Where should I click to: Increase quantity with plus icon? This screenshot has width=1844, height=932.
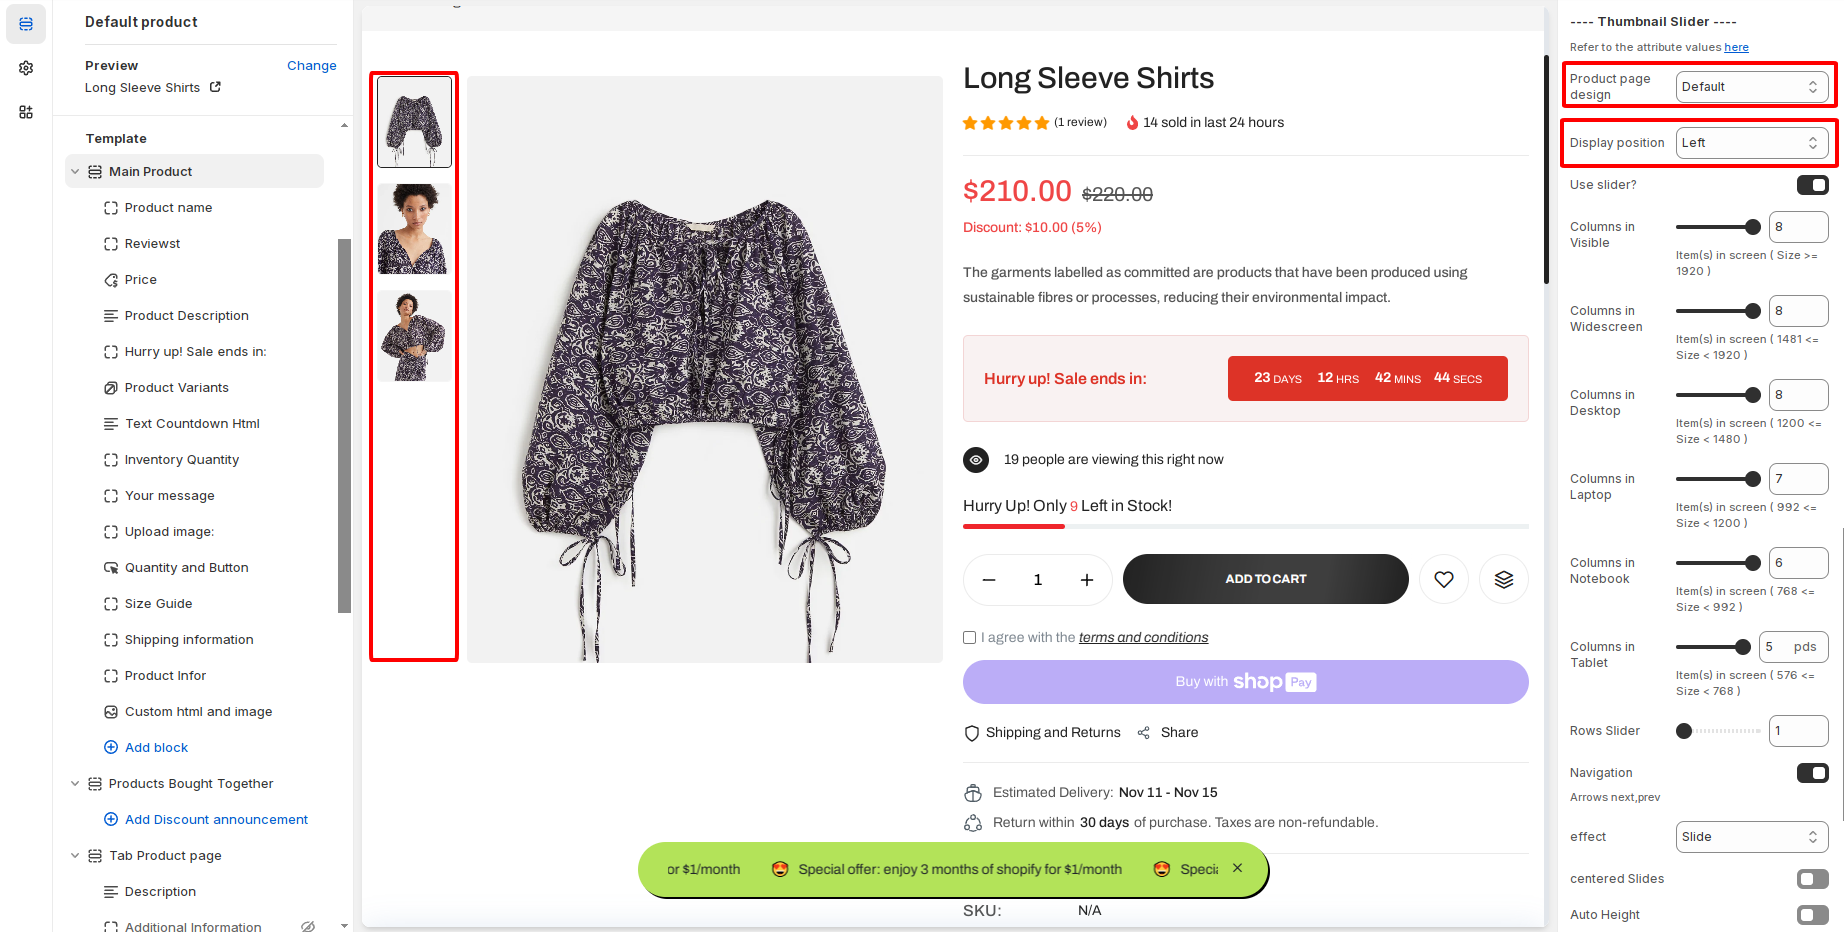1087,580
